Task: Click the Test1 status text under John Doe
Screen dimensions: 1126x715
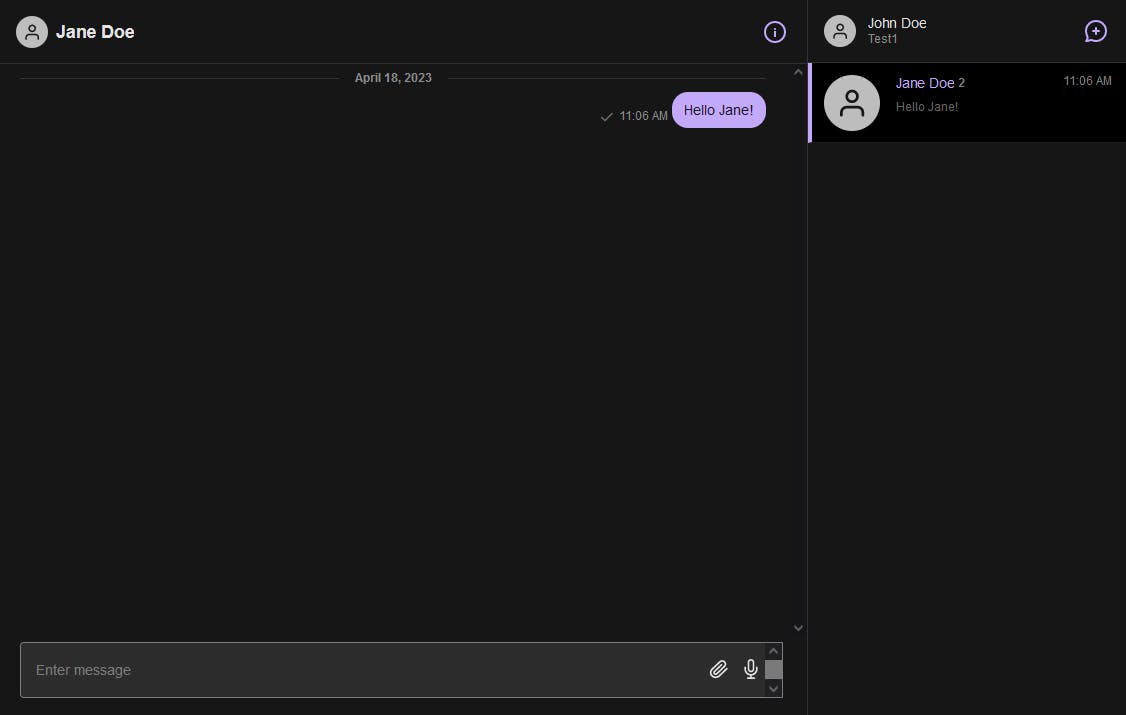Action: point(883,39)
